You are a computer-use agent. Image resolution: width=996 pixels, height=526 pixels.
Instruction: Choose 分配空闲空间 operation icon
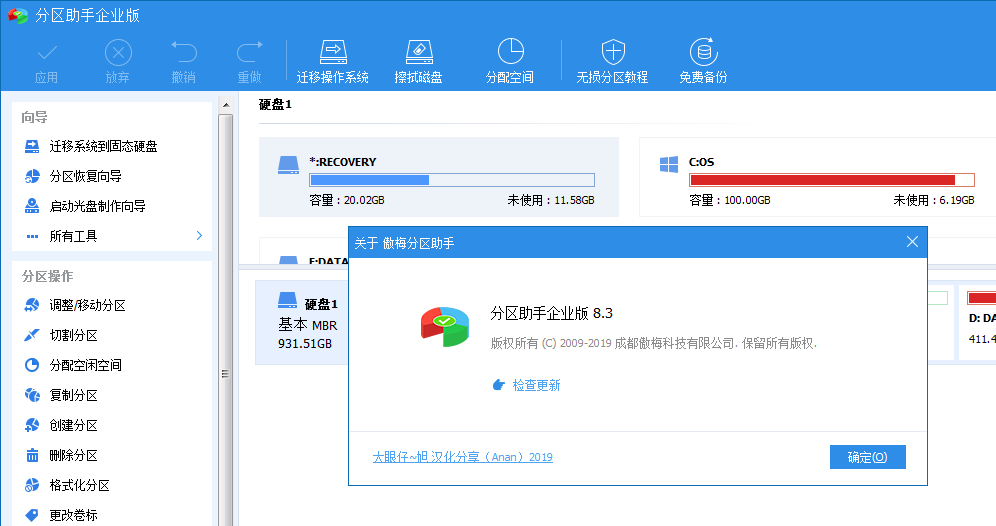32,365
